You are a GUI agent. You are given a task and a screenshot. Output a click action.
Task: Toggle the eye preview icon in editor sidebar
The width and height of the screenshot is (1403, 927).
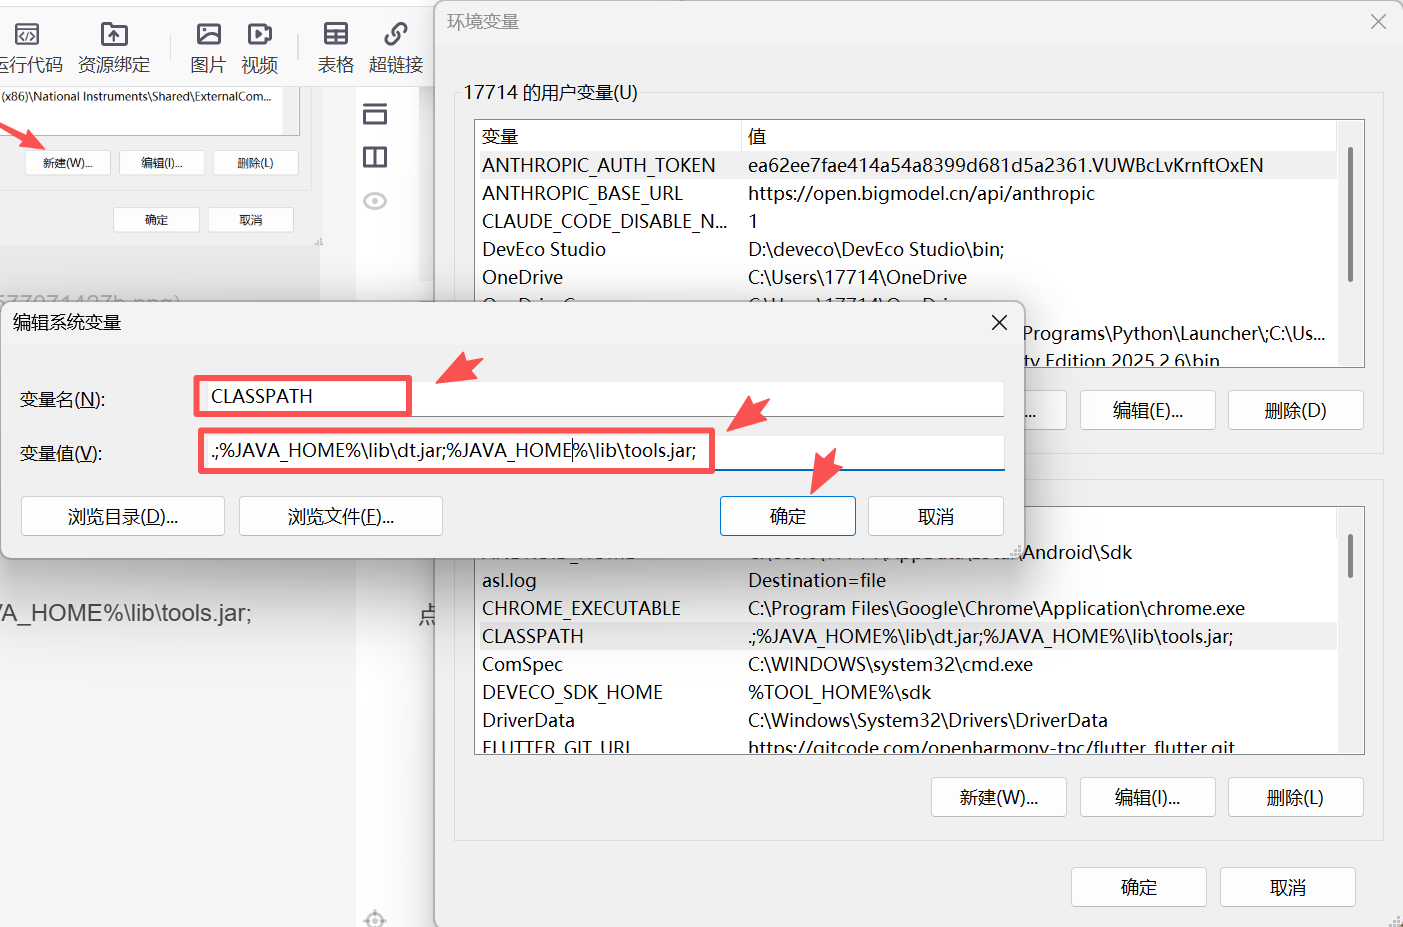tap(375, 201)
